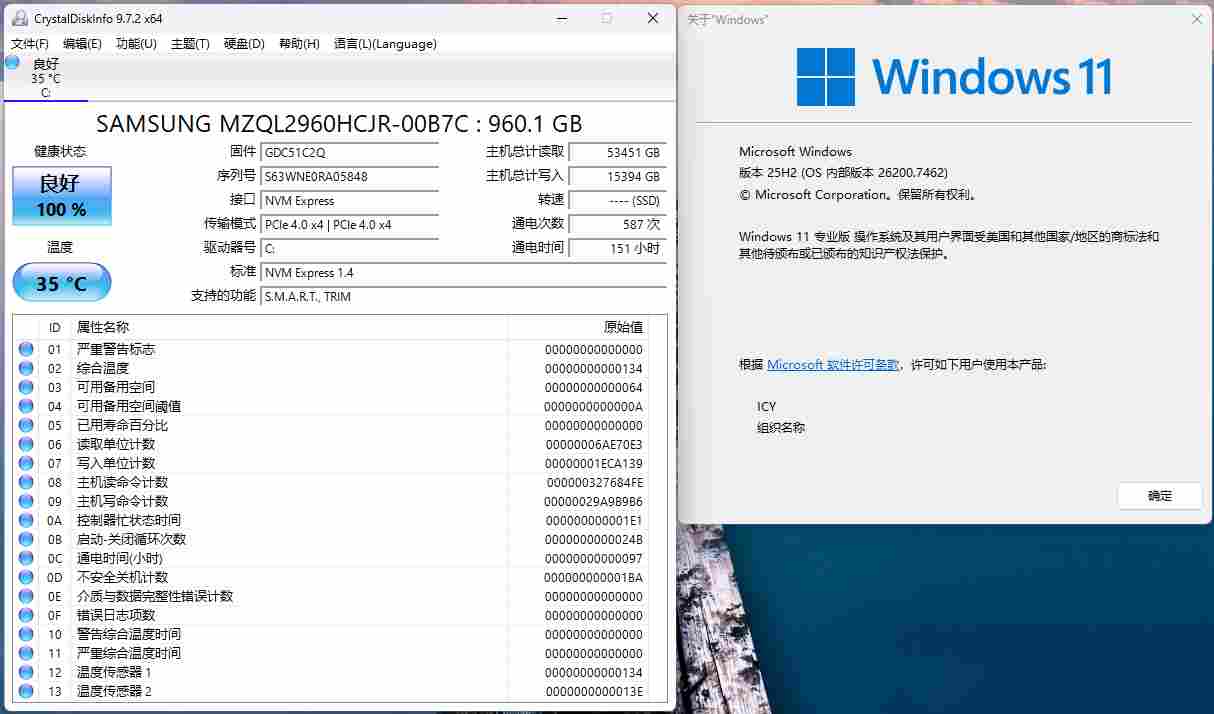Open the 硬盘(D) menu
This screenshot has width=1214, height=714.
pos(244,44)
